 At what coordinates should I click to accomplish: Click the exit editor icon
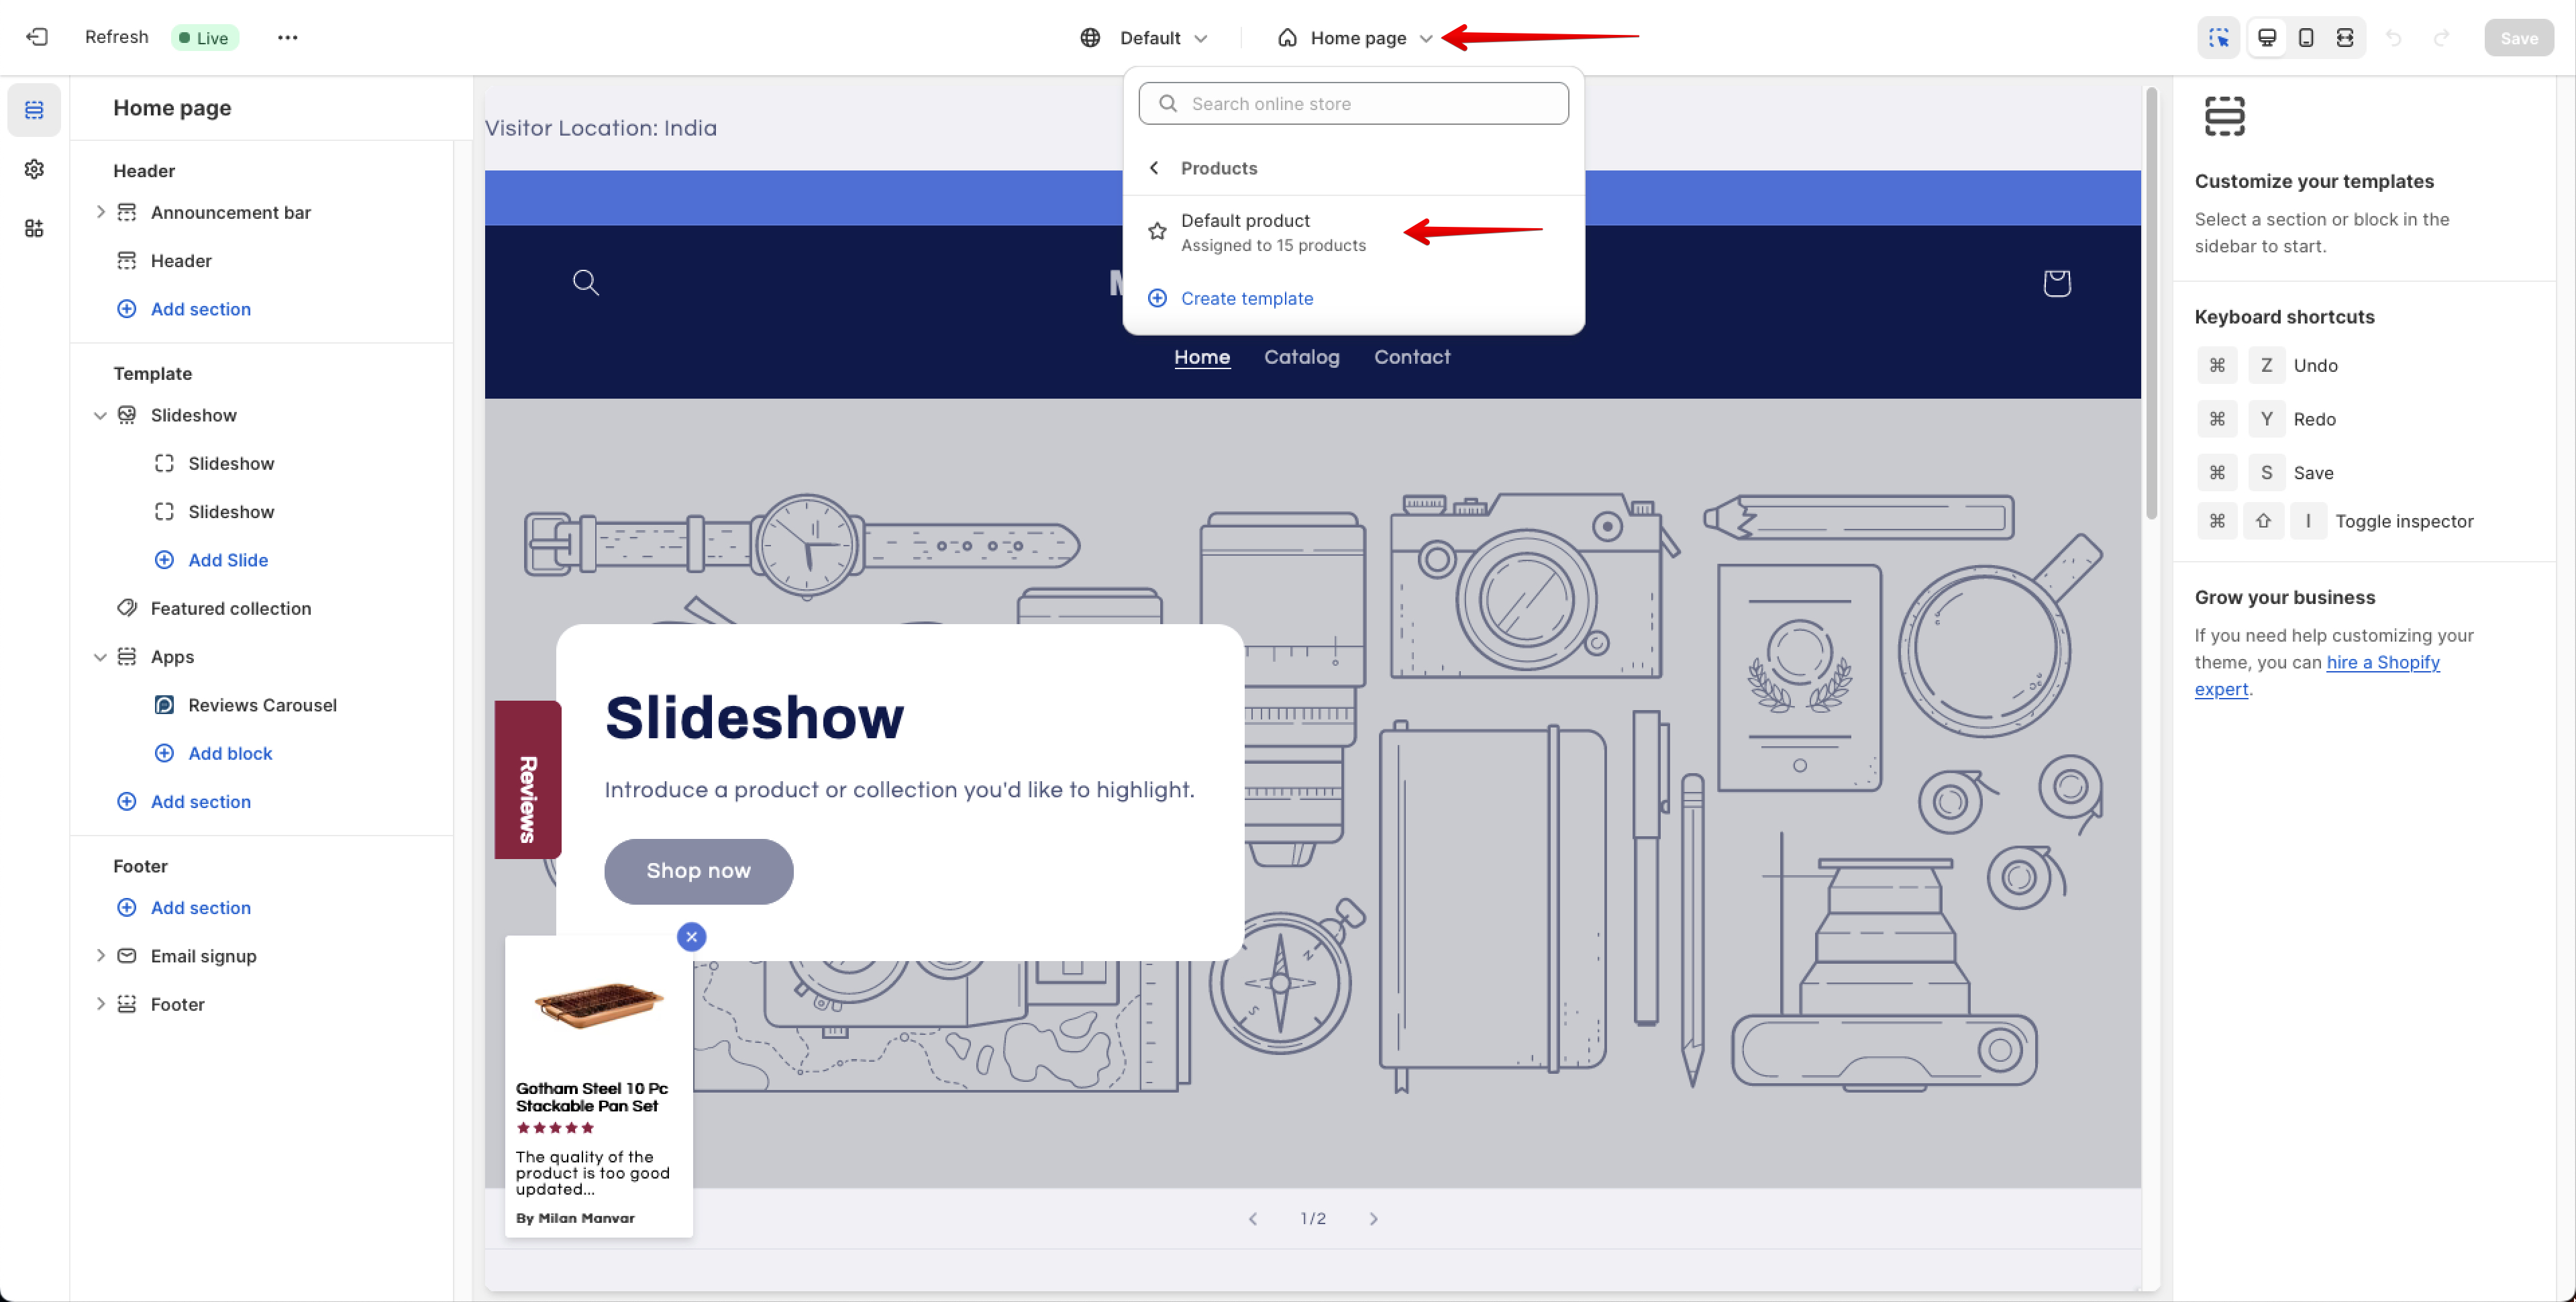(x=37, y=37)
